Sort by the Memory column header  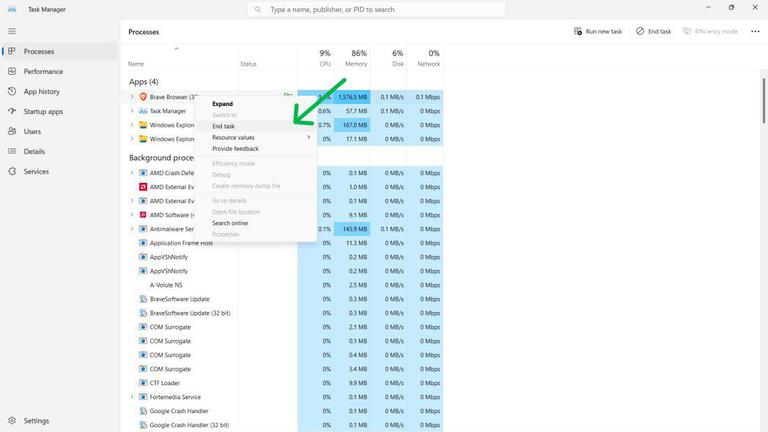[x=352, y=58]
